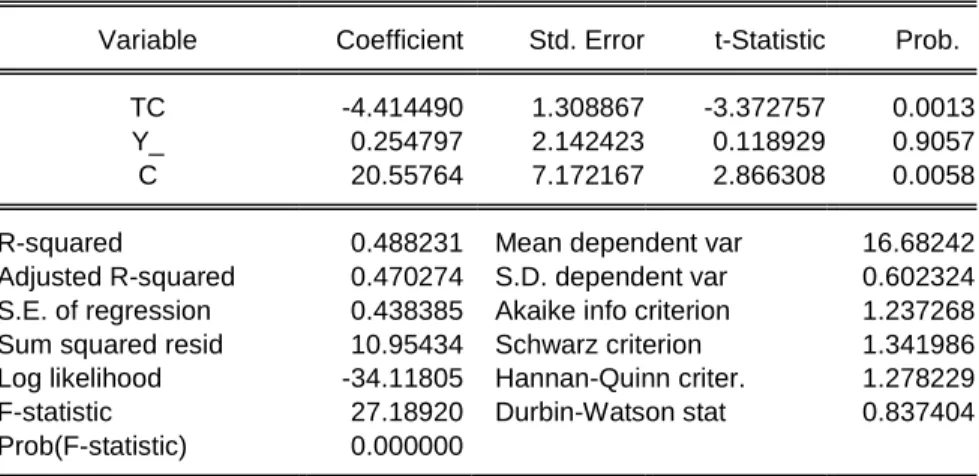Click Sum squared resid value 10.95434

(x=407, y=344)
